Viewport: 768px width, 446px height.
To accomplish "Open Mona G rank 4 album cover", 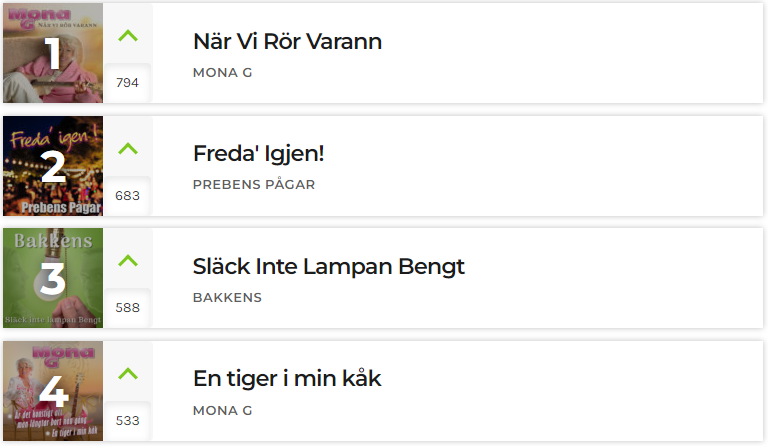I will click(53, 391).
